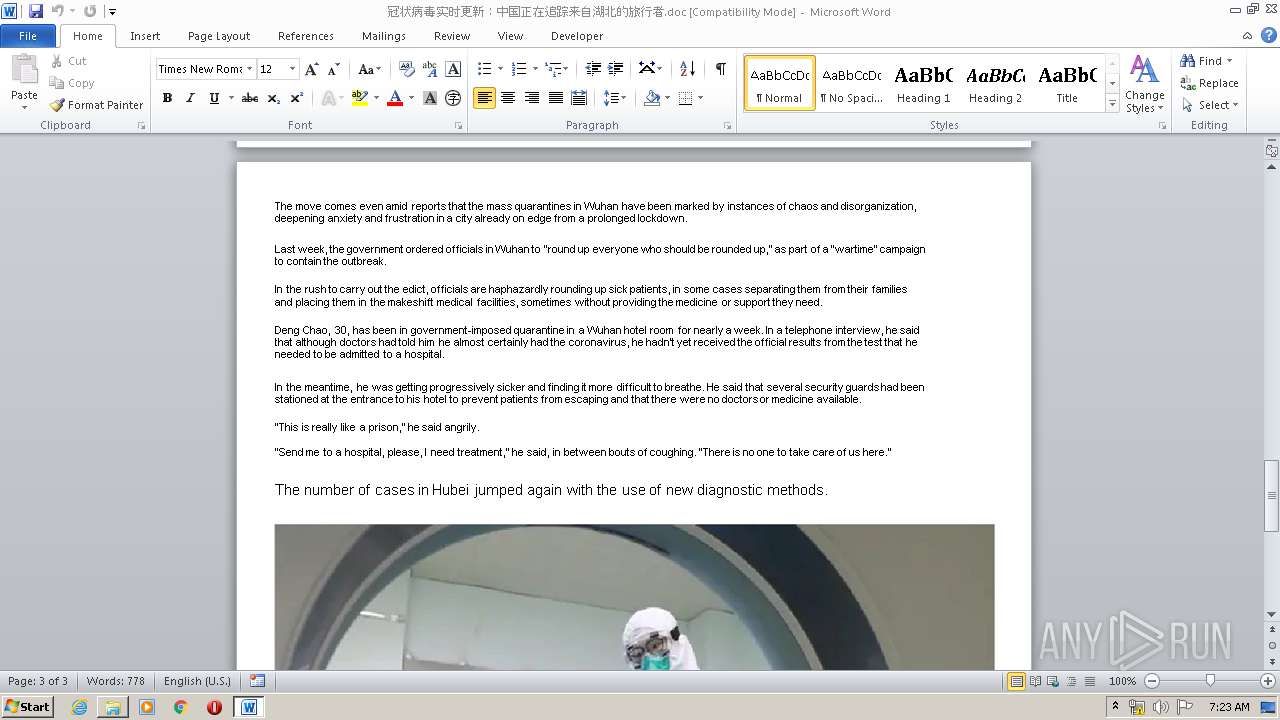Apply the Title style
The width and height of the screenshot is (1280, 720).
(x=1067, y=83)
